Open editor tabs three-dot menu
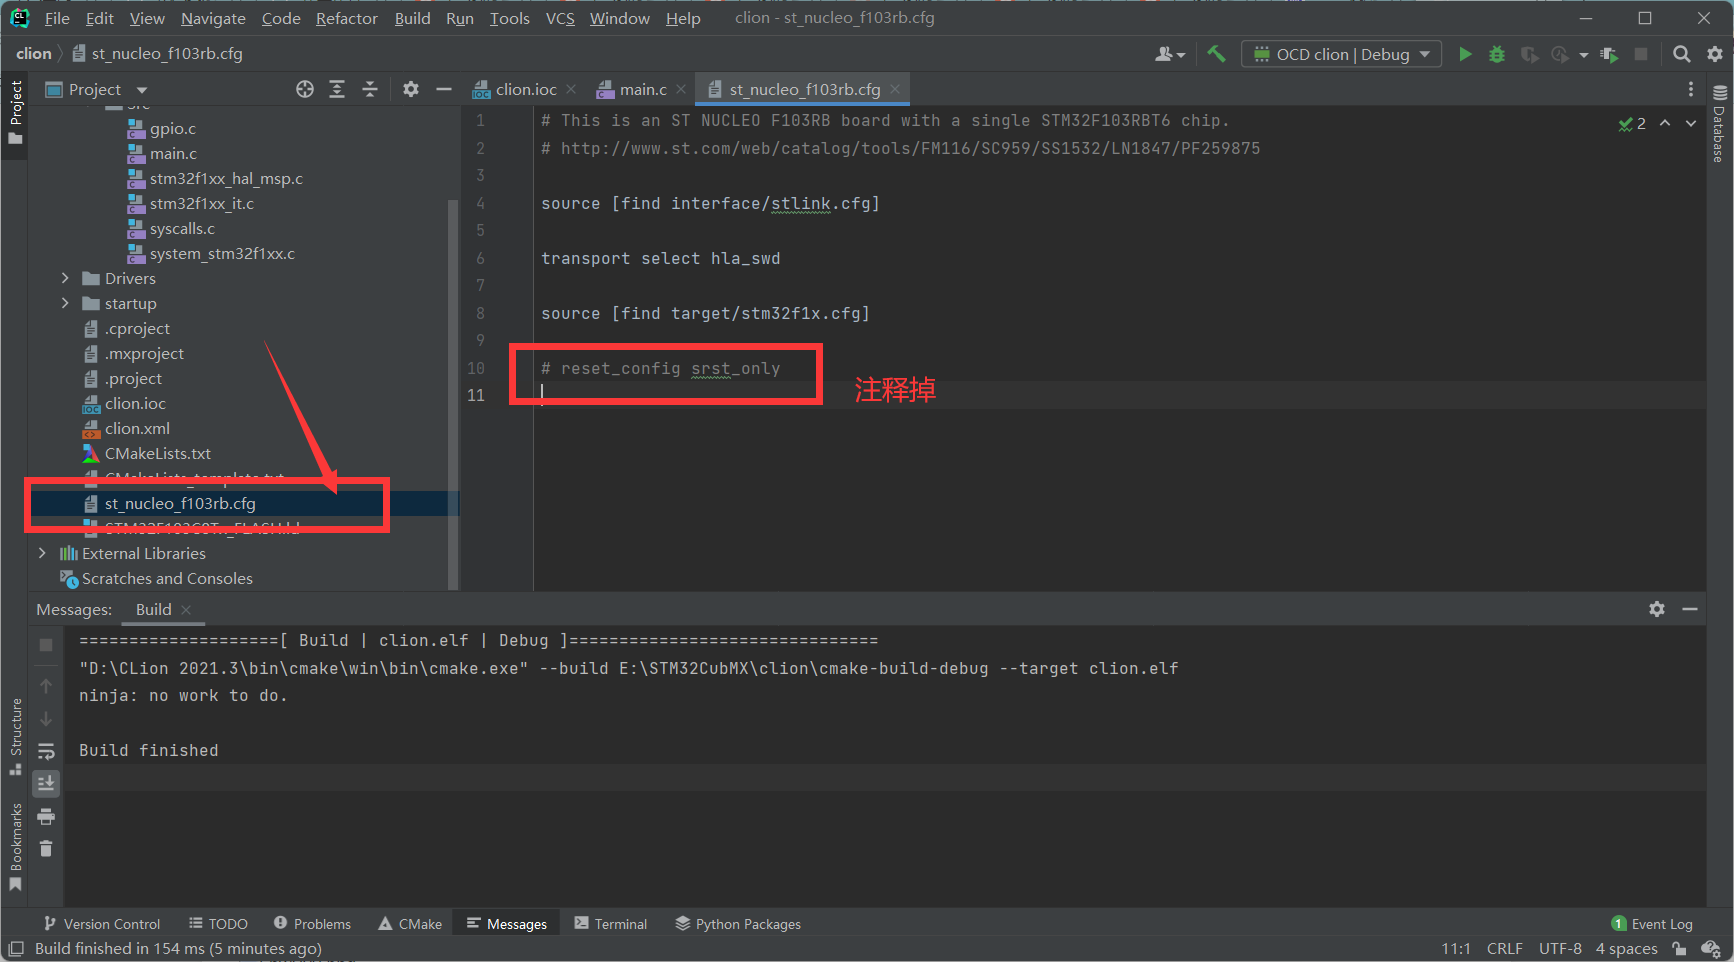 click(1691, 89)
